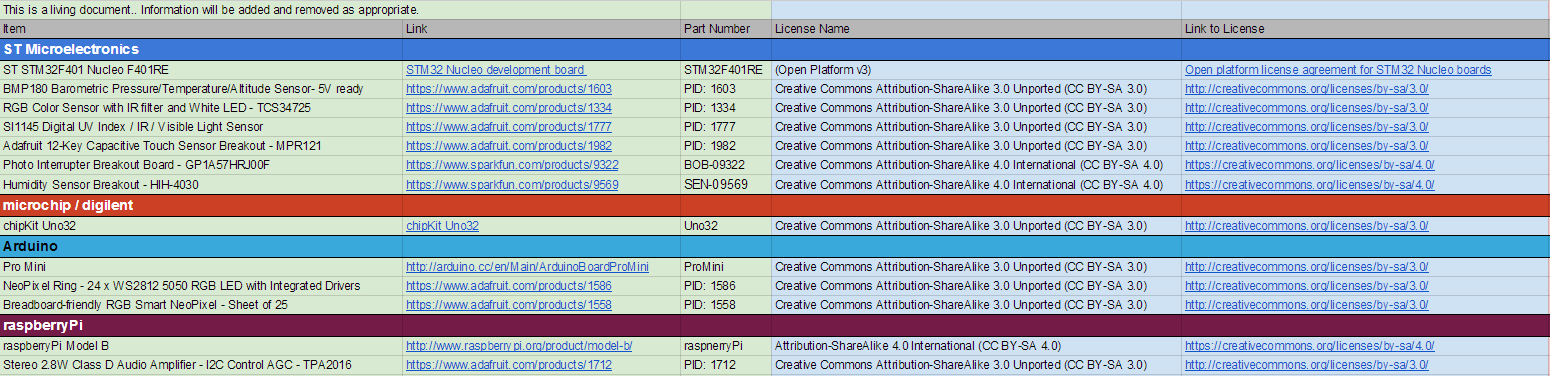Visit the adafruit.com/products/1586 link
Image resolution: width=1550 pixels, height=376 pixels.
click(509, 286)
